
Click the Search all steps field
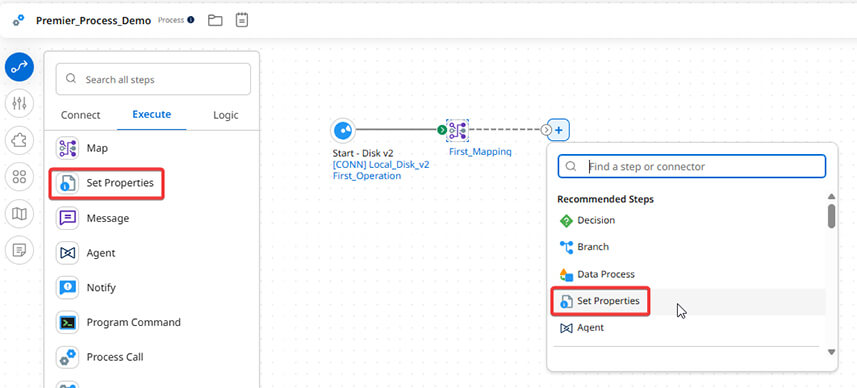pos(153,79)
